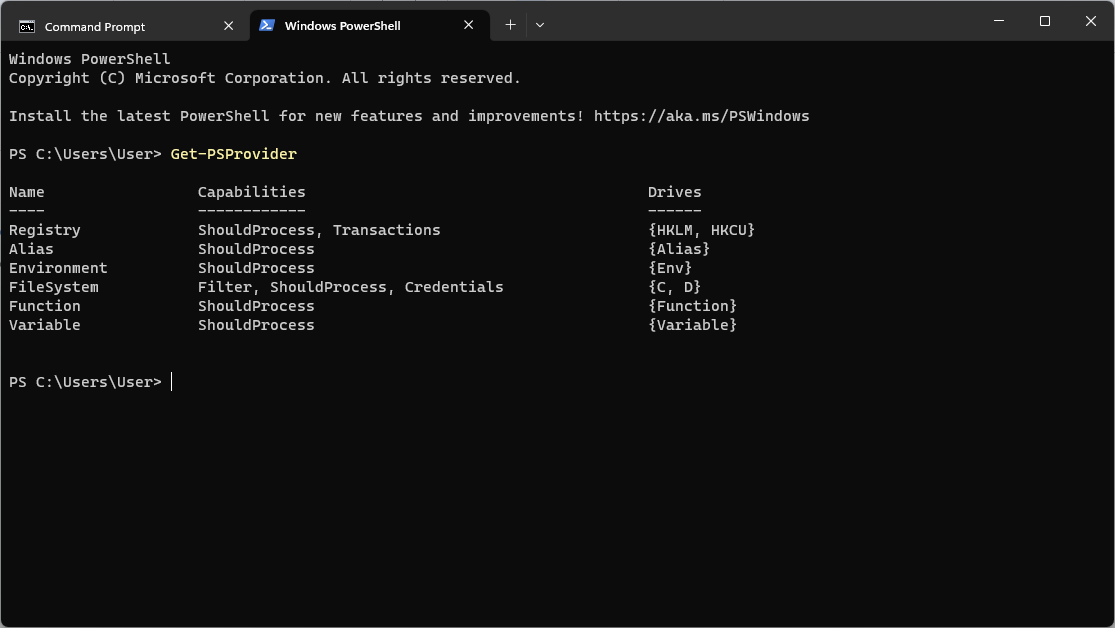Click the Command Prompt tab icon
The height and width of the screenshot is (628, 1115).
pos(27,27)
